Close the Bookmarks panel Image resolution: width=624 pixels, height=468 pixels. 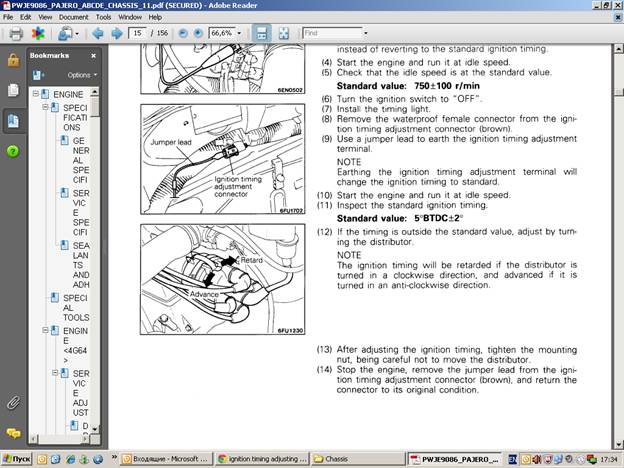(x=94, y=56)
